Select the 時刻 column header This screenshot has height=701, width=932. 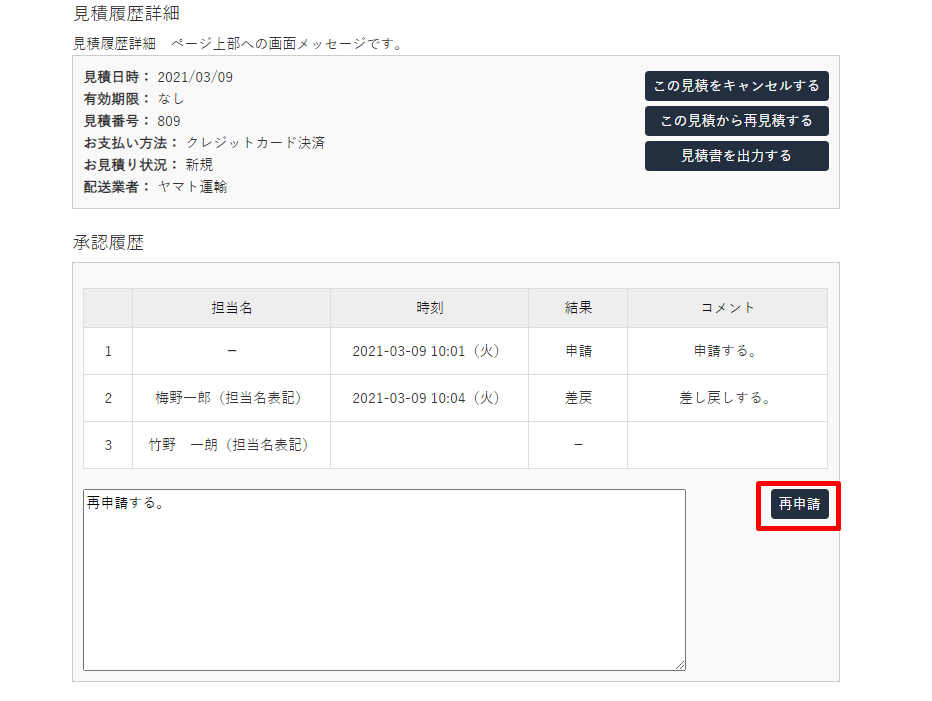[429, 308]
